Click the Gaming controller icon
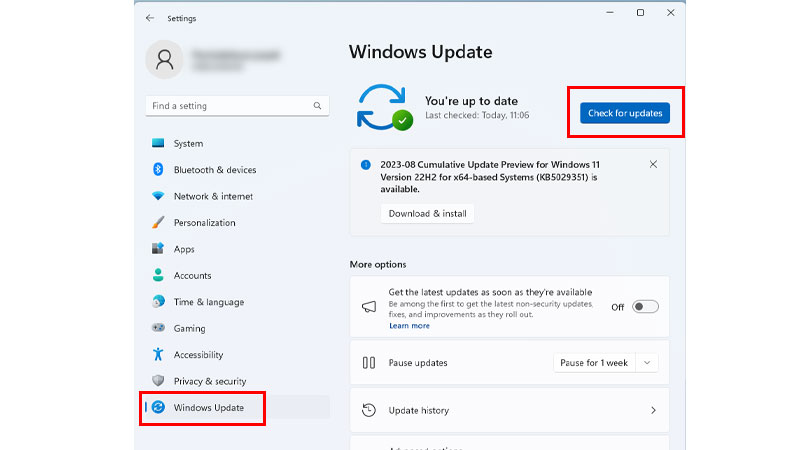The height and width of the screenshot is (450, 800). pos(158,328)
